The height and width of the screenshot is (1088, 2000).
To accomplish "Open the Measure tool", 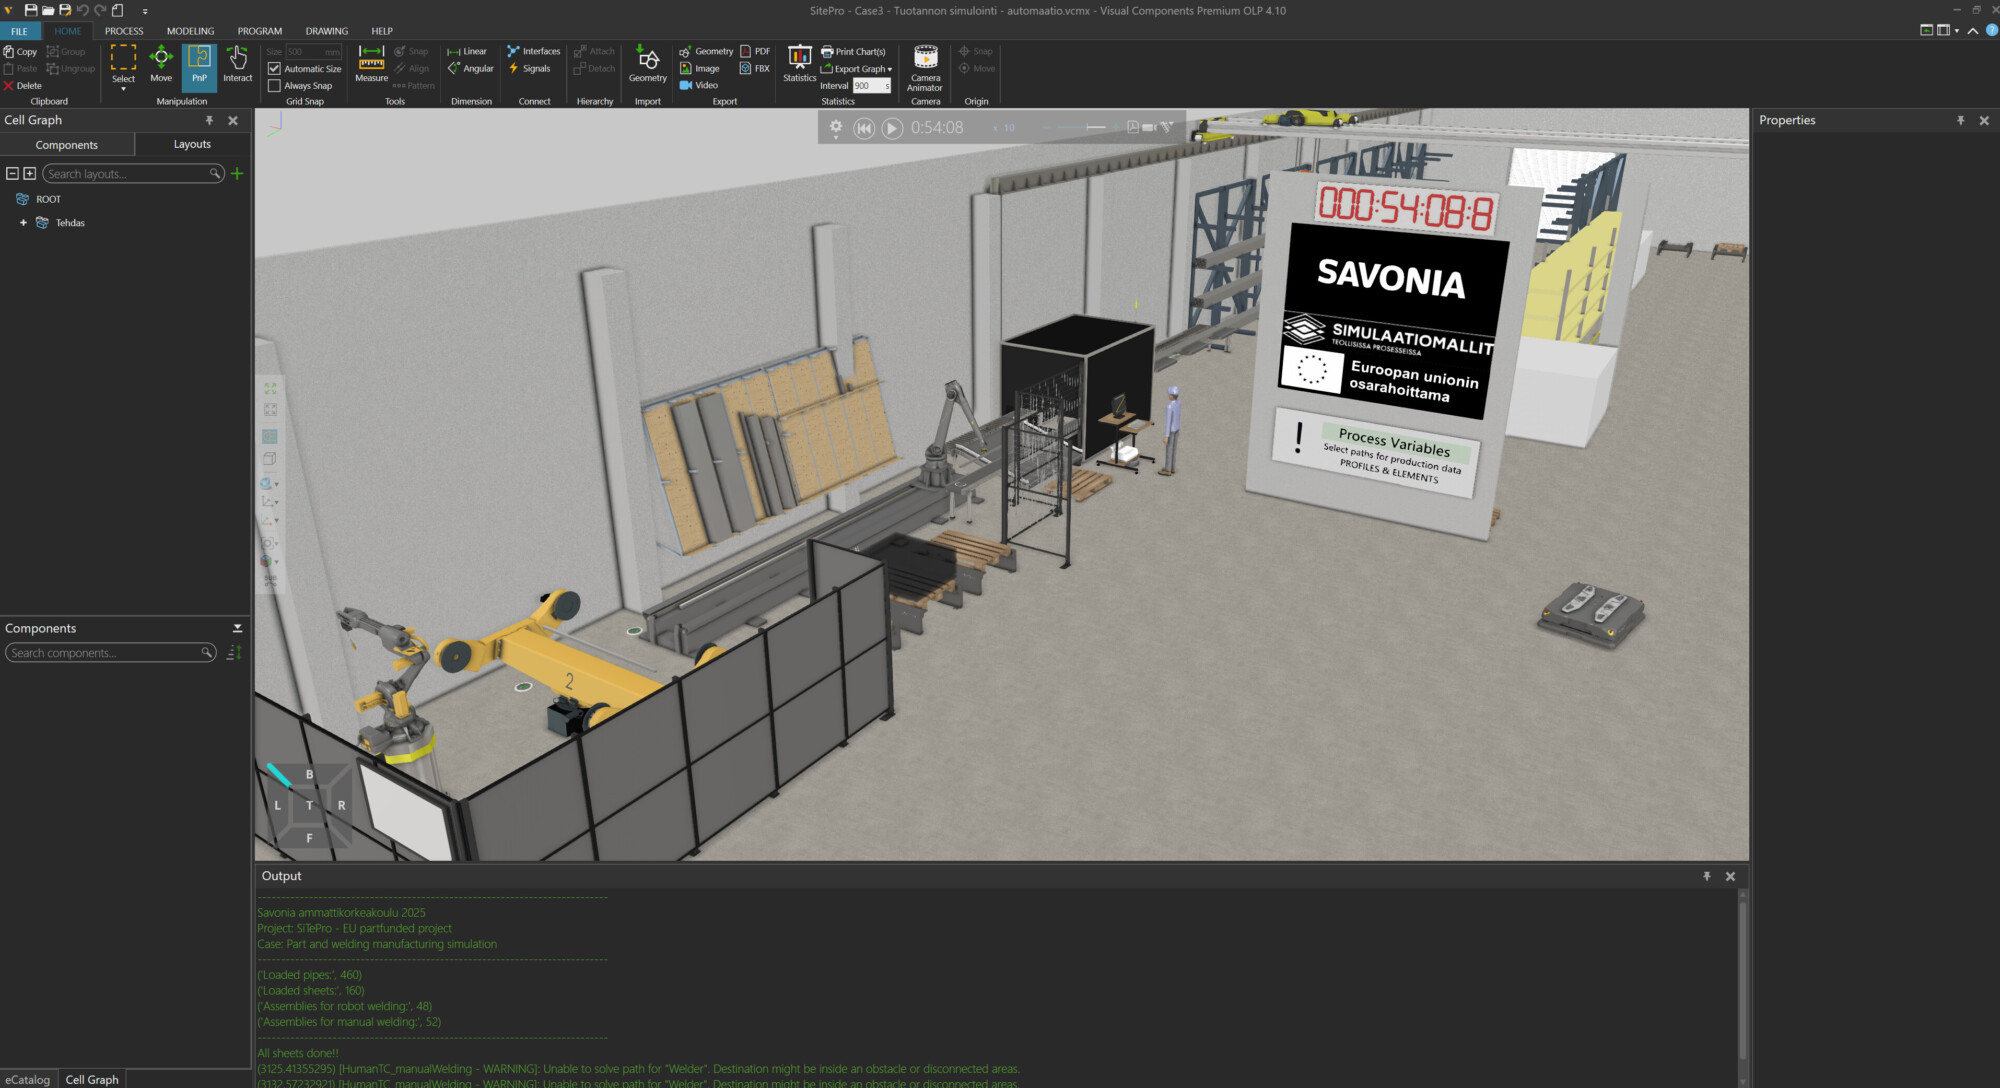I will (x=371, y=65).
